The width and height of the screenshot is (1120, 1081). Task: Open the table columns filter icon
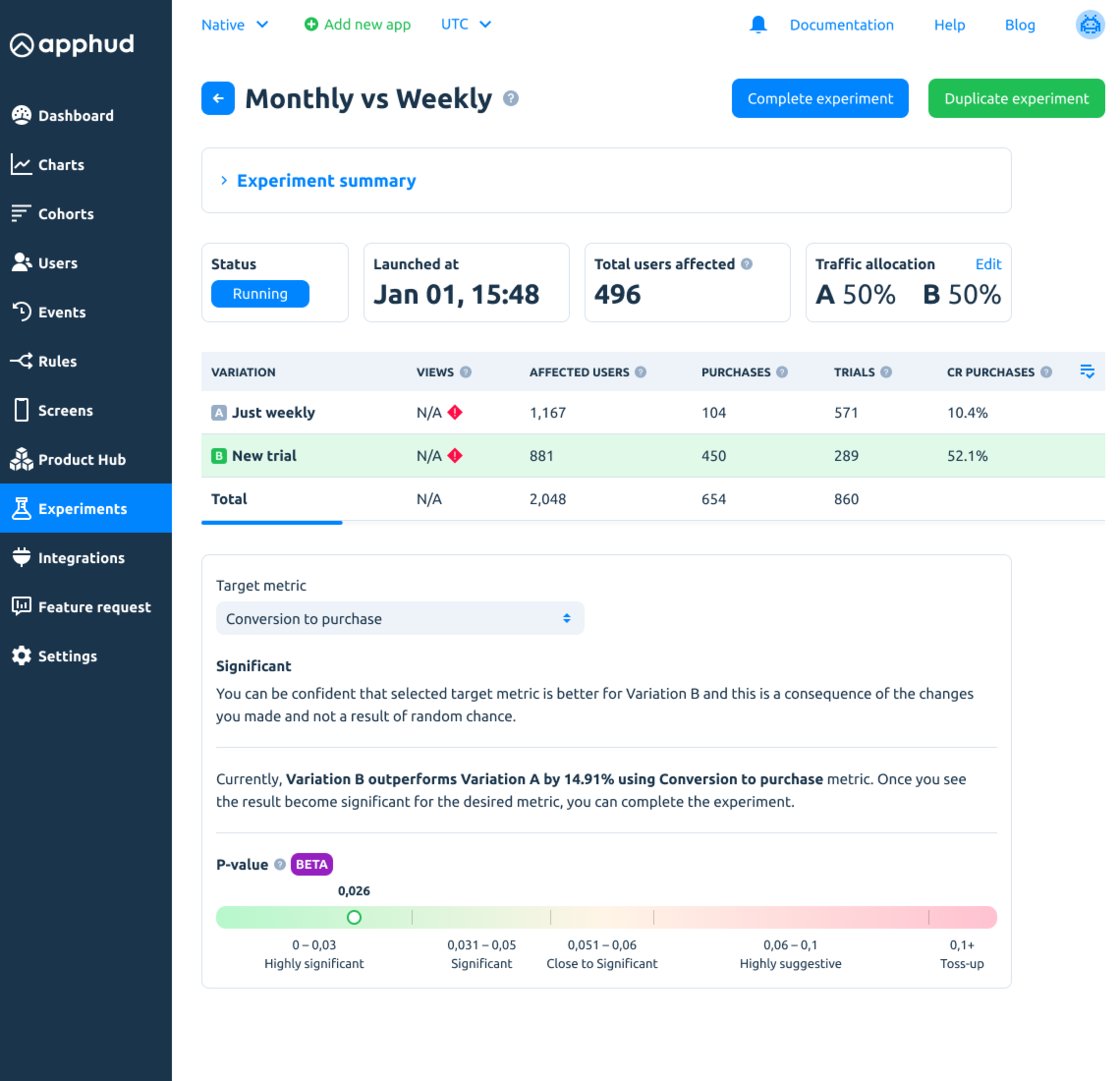[1087, 371]
